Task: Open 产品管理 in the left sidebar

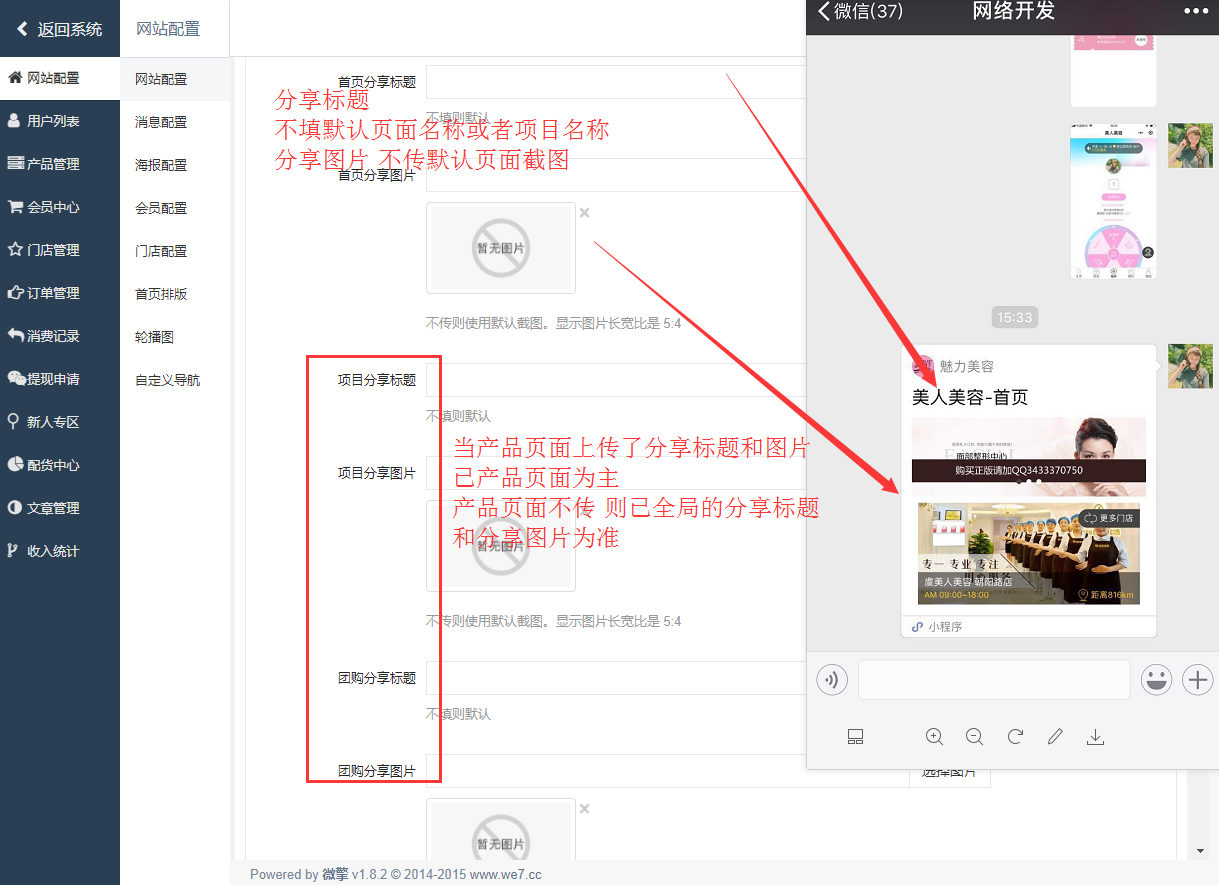Action: 53,164
